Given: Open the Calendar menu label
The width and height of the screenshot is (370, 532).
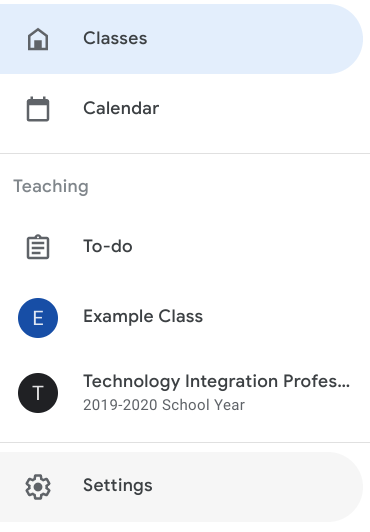Looking at the screenshot, I should [x=121, y=108].
